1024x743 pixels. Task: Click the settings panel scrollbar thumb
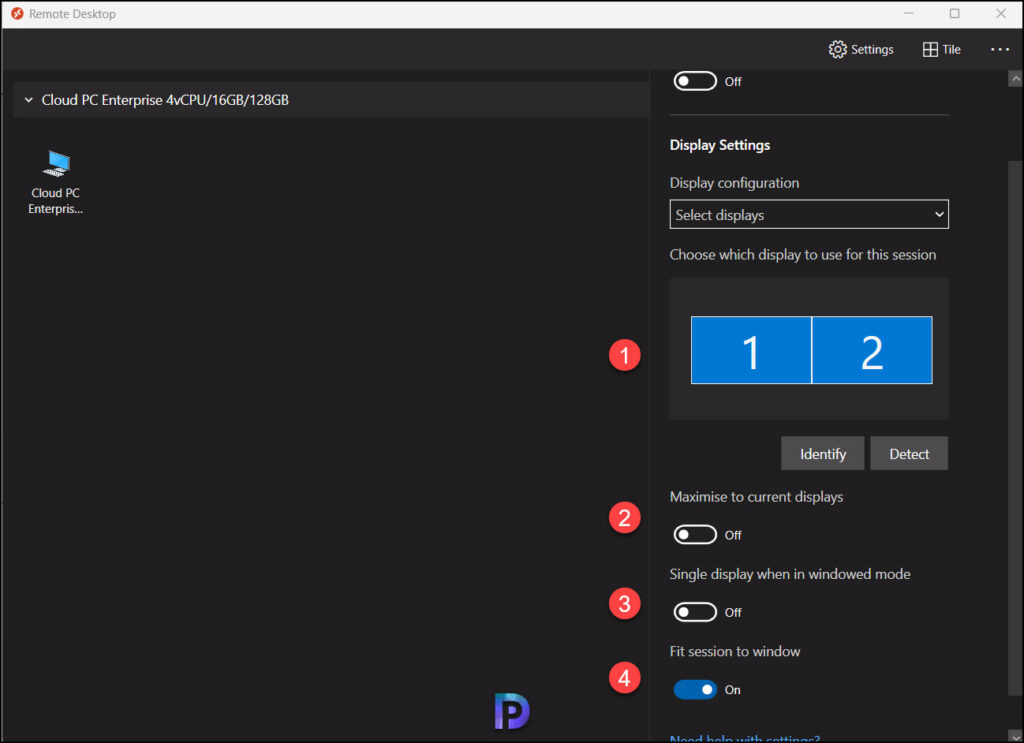tap(1015, 430)
